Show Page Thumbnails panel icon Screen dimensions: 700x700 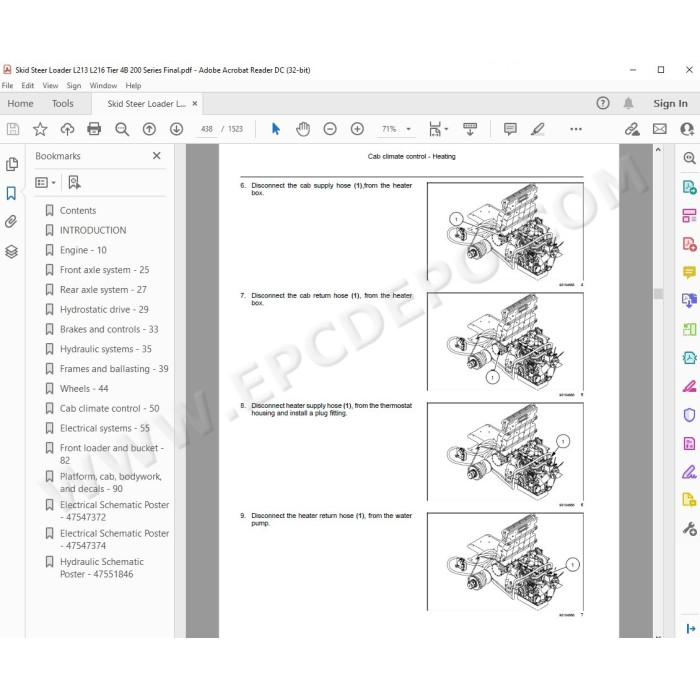pyautogui.click(x=12, y=164)
